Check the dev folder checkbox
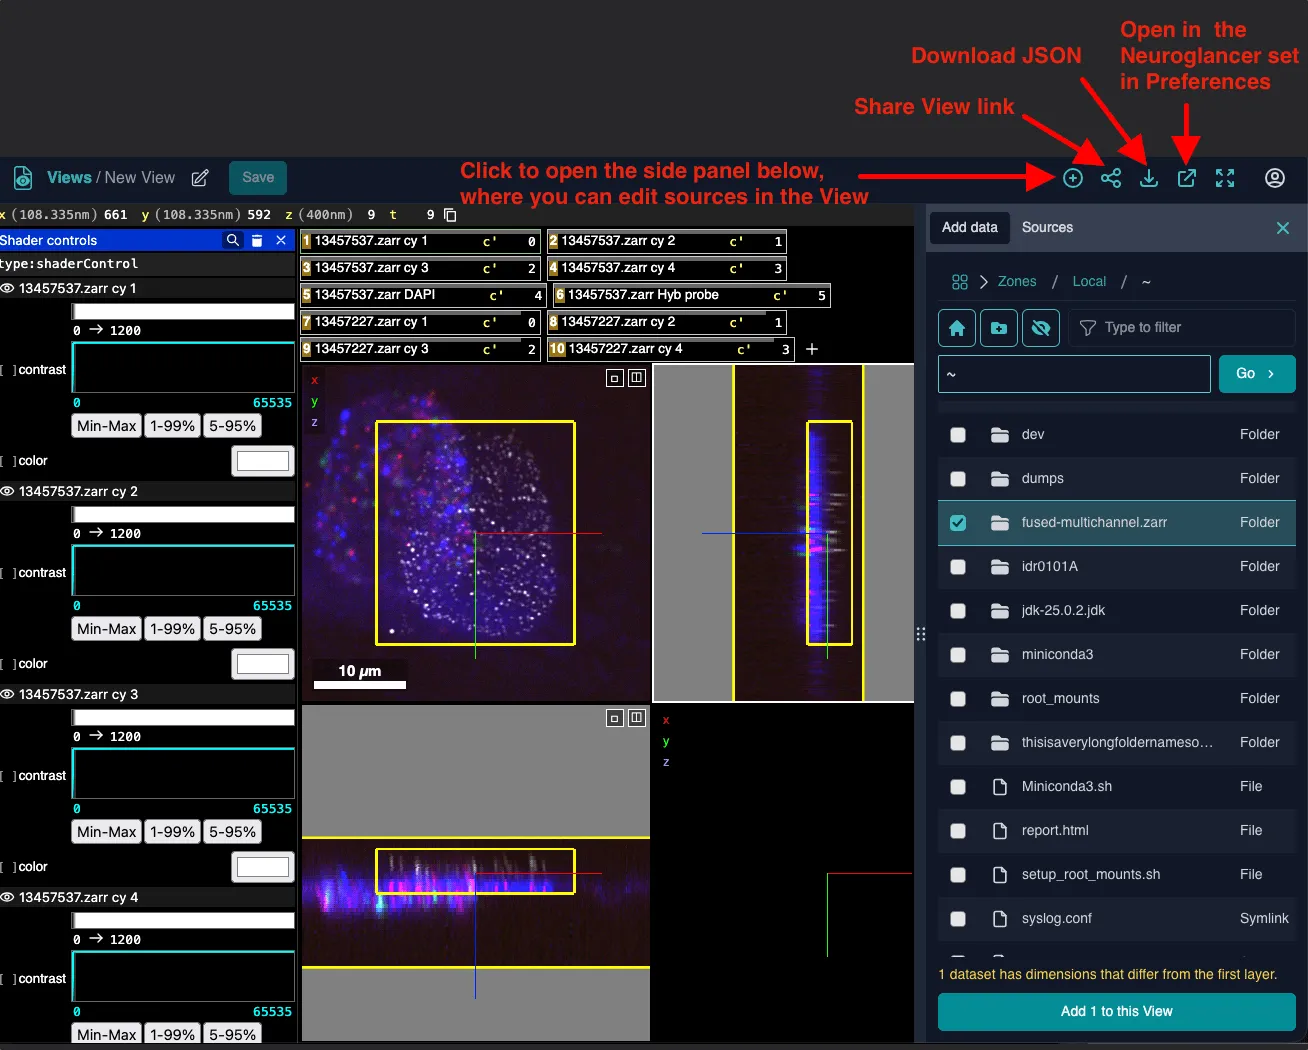The width and height of the screenshot is (1308, 1050). (958, 435)
